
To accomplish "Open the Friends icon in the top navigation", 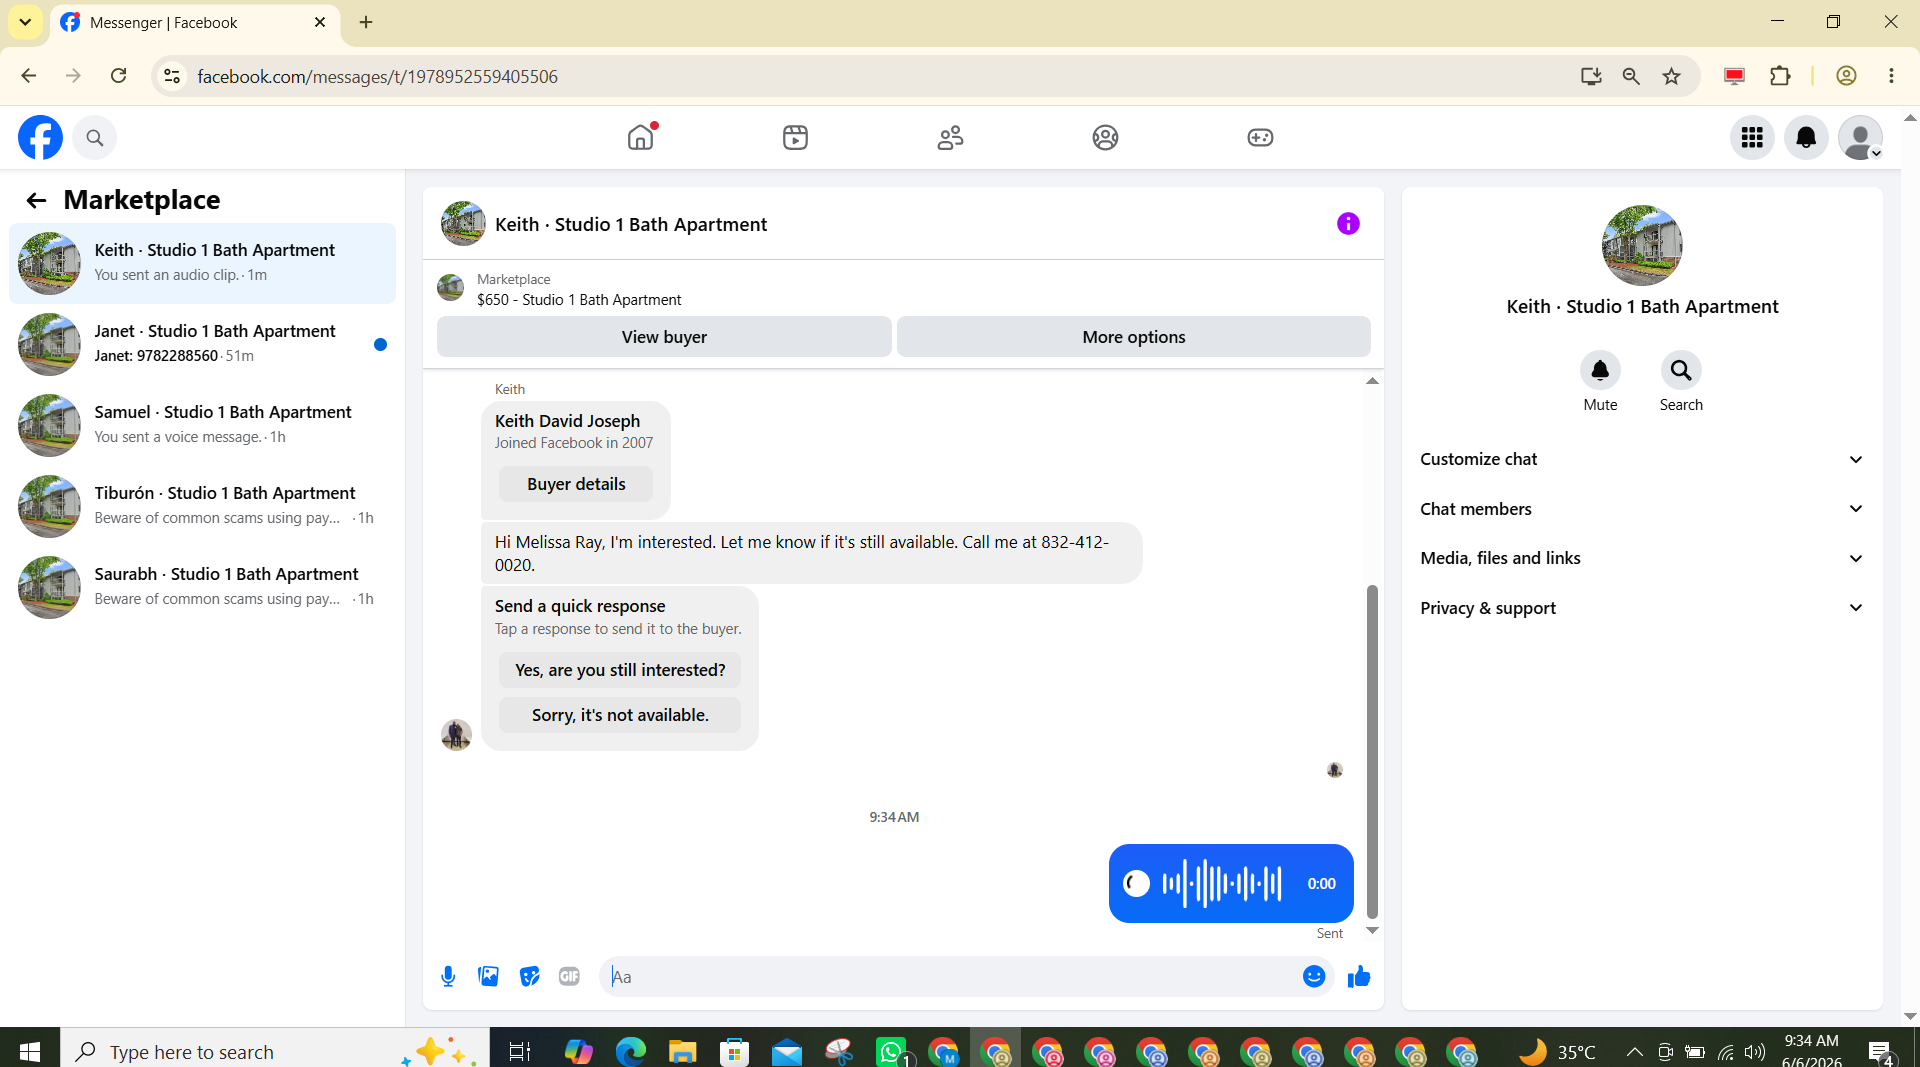I will coord(950,137).
